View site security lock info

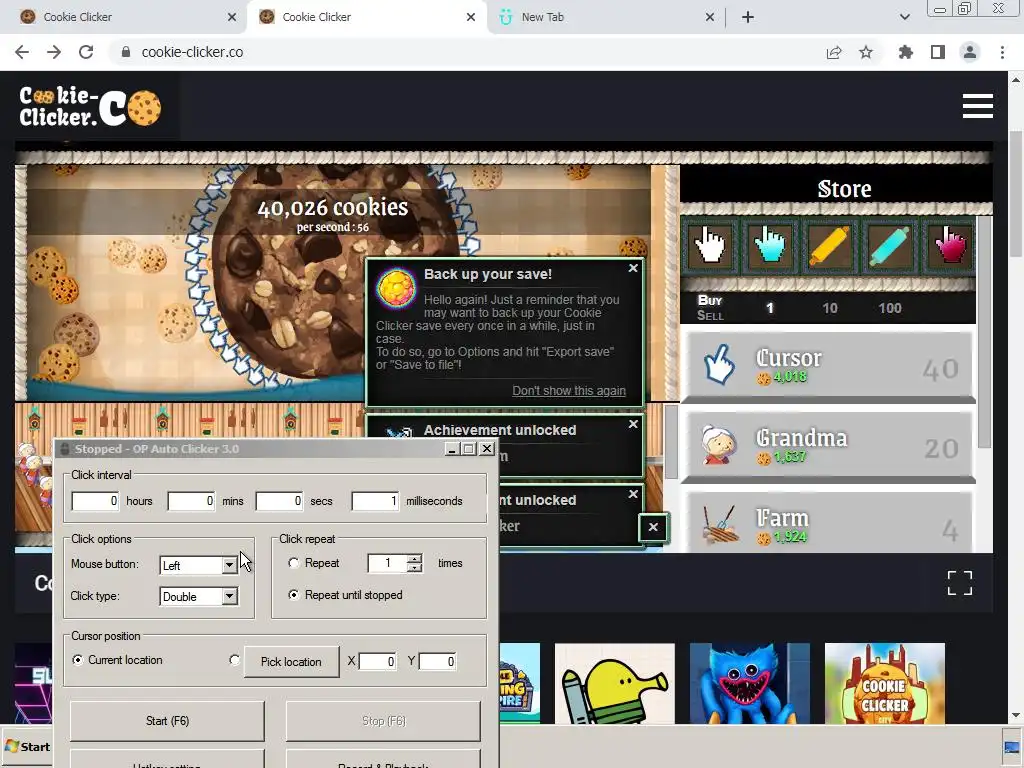coord(126,52)
